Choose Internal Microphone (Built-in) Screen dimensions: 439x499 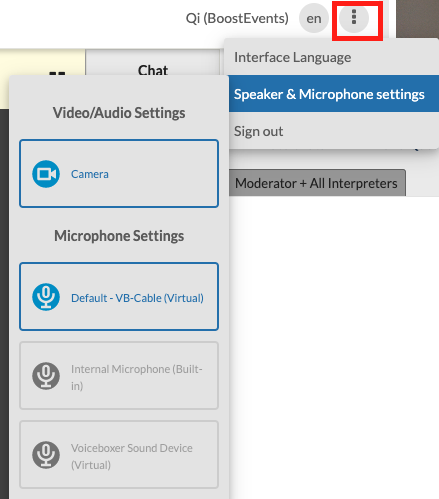pyautogui.click(x=119, y=376)
